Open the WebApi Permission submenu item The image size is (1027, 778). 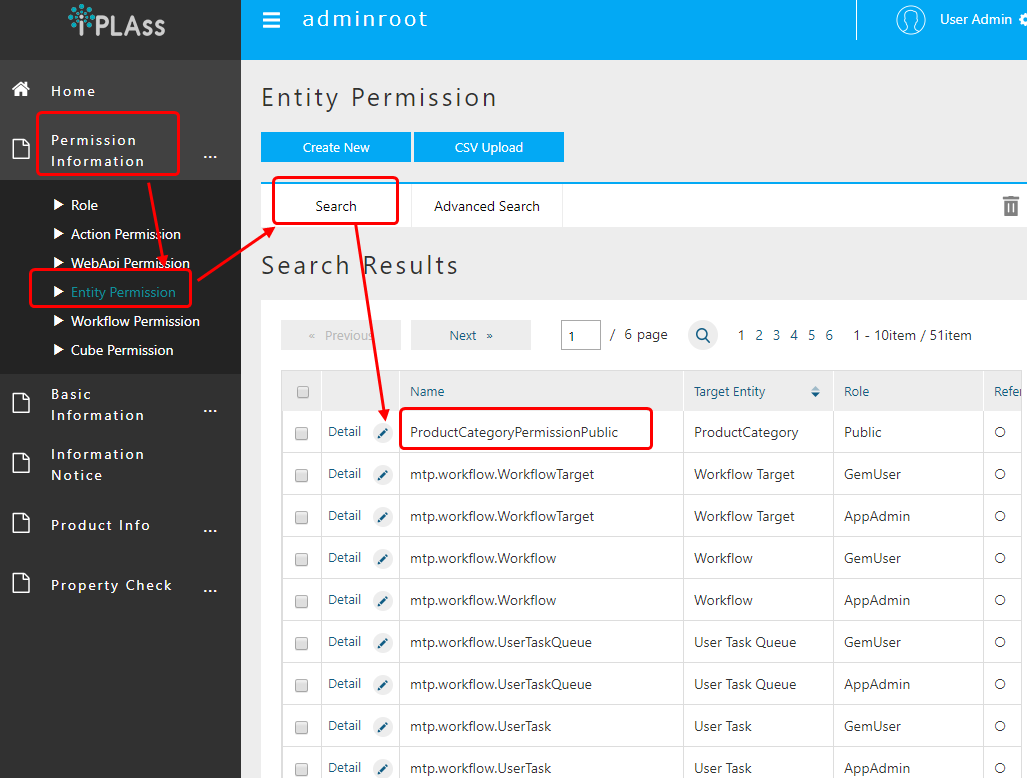coord(130,263)
